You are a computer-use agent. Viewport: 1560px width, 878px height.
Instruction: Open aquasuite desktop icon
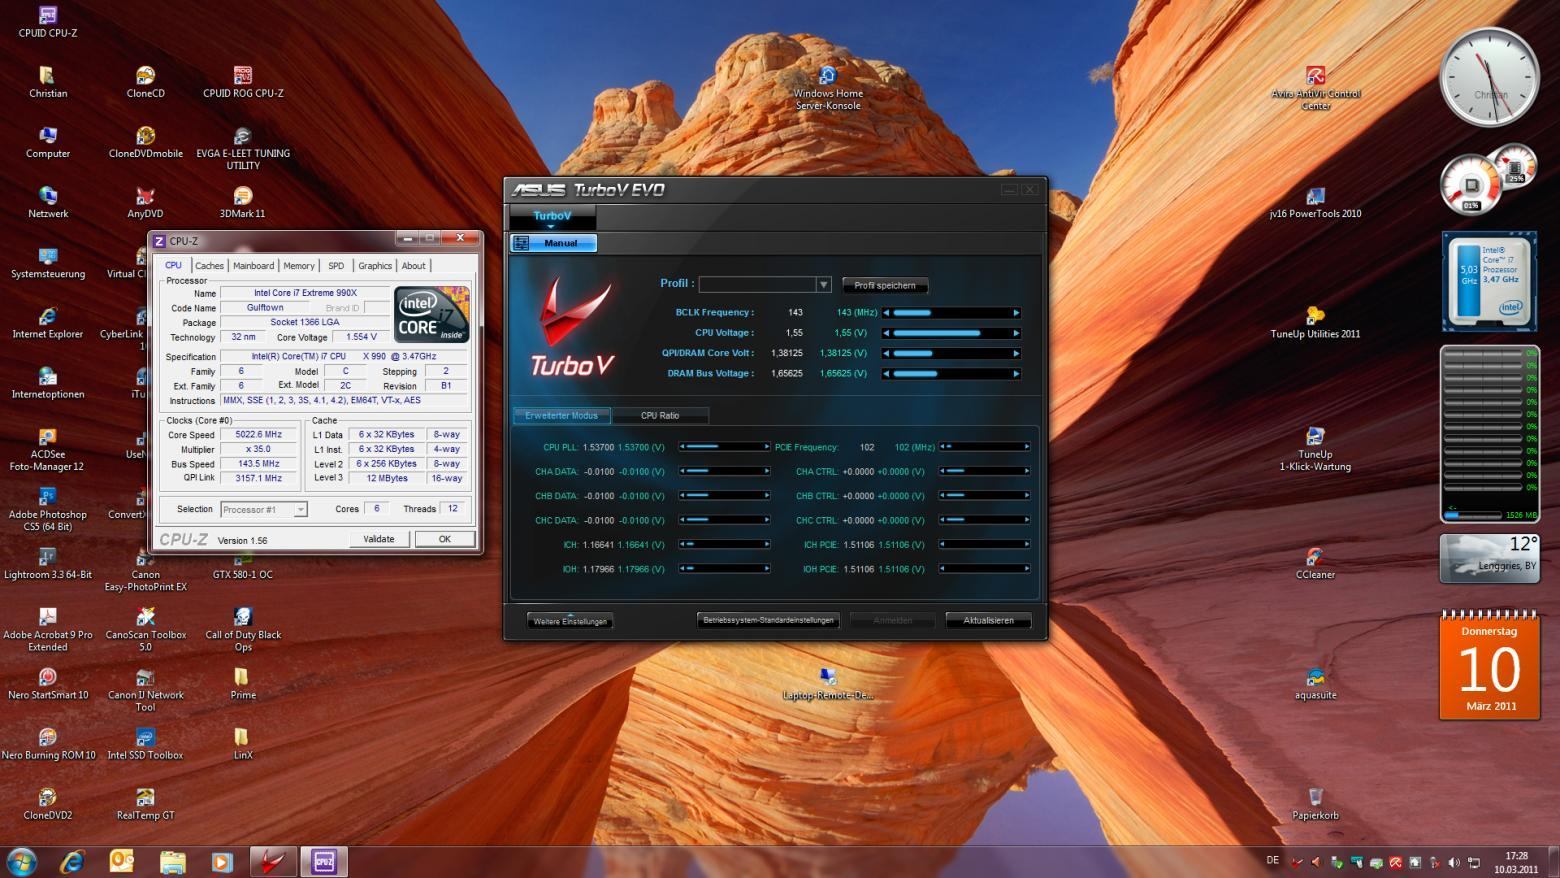pos(1315,684)
